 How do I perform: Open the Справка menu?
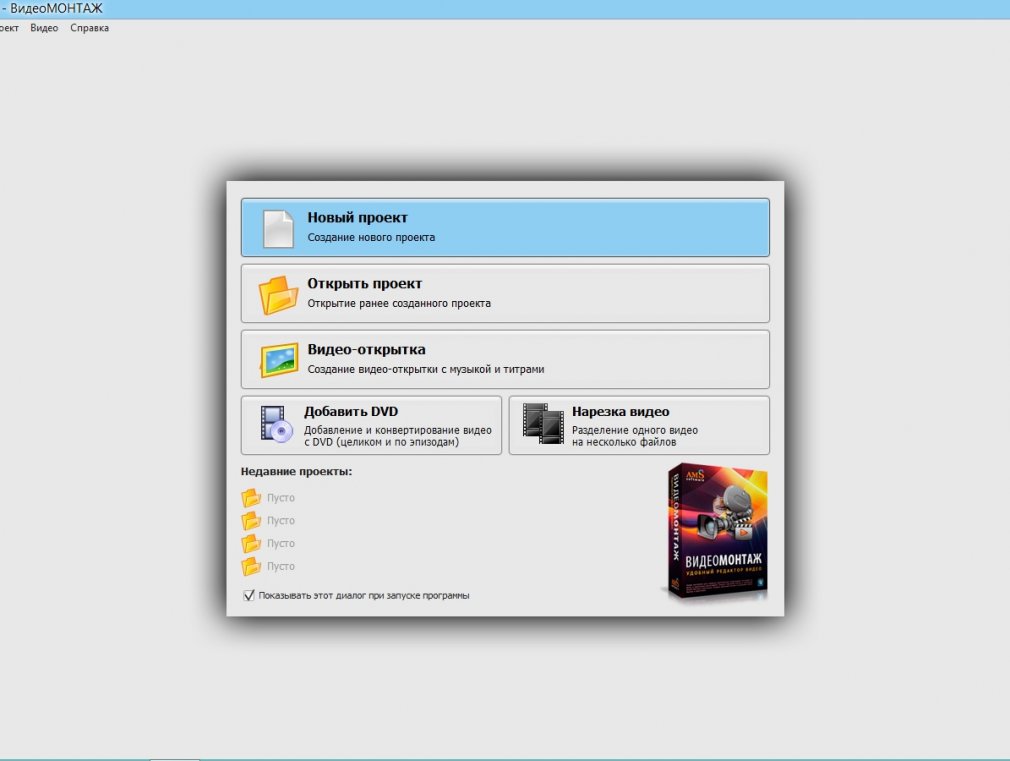90,28
